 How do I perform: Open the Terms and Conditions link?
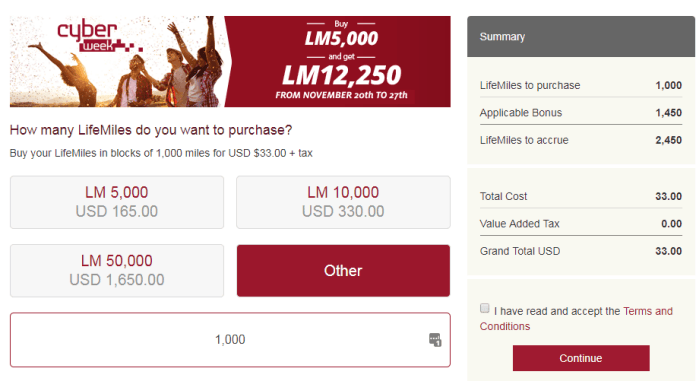(x=576, y=318)
